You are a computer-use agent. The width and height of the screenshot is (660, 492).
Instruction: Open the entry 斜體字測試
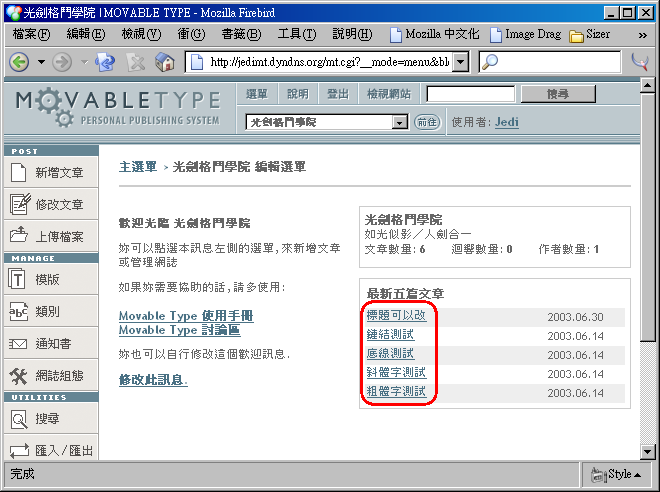tap(396, 372)
